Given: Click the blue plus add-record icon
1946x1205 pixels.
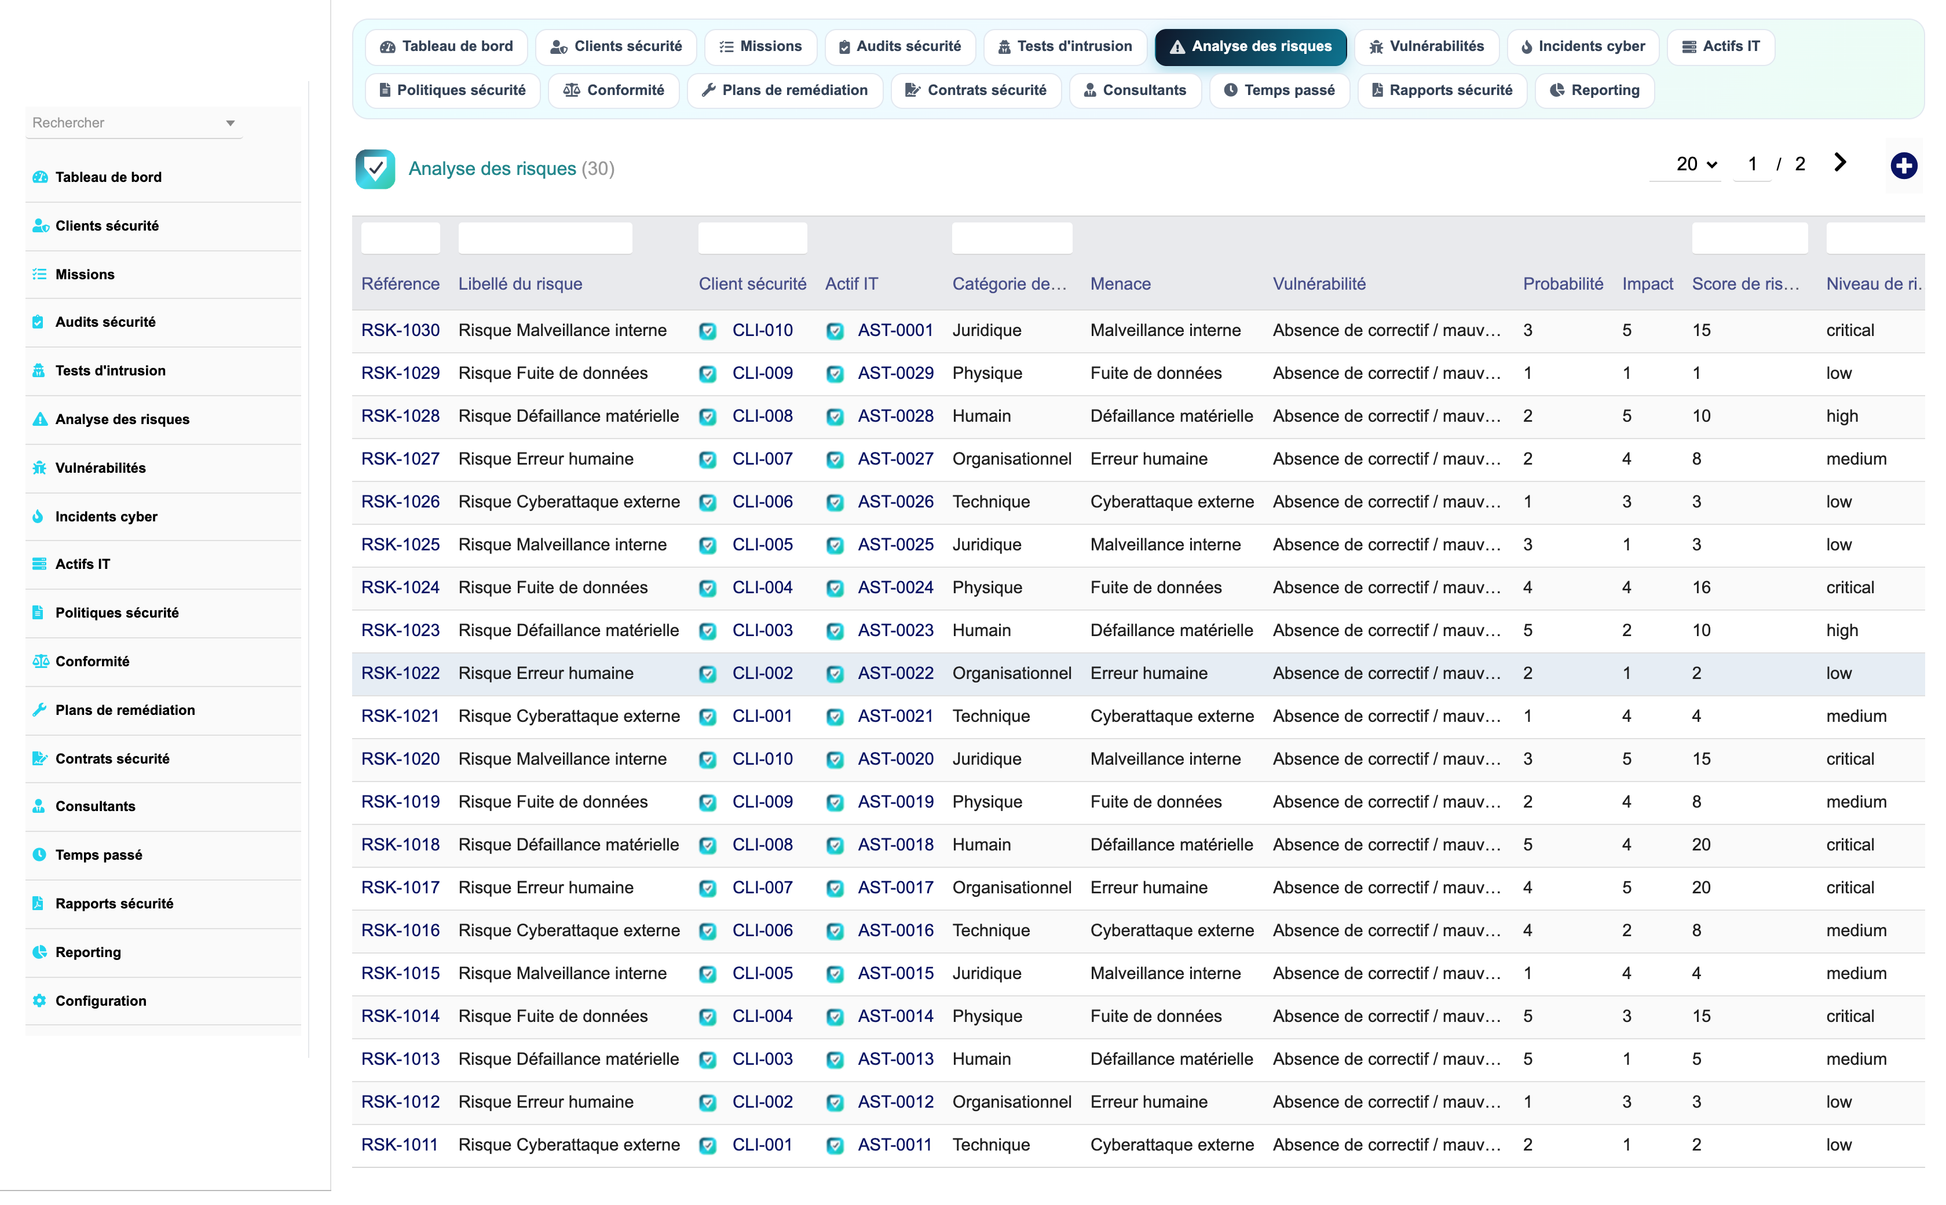Looking at the screenshot, I should coord(1903,166).
